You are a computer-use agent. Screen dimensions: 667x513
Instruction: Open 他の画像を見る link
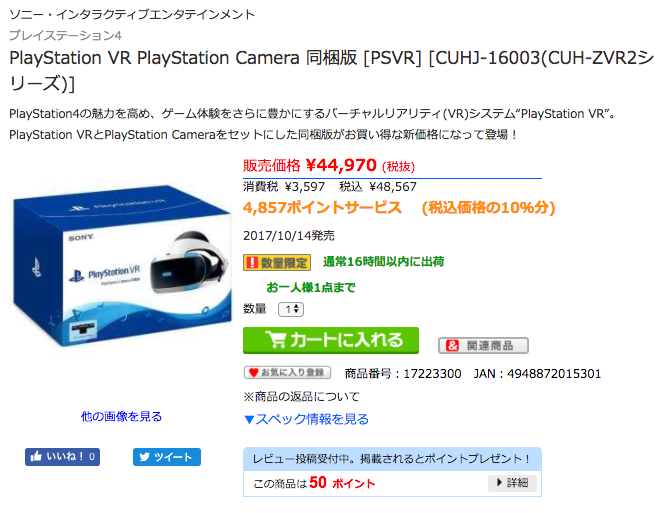tap(122, 416)
